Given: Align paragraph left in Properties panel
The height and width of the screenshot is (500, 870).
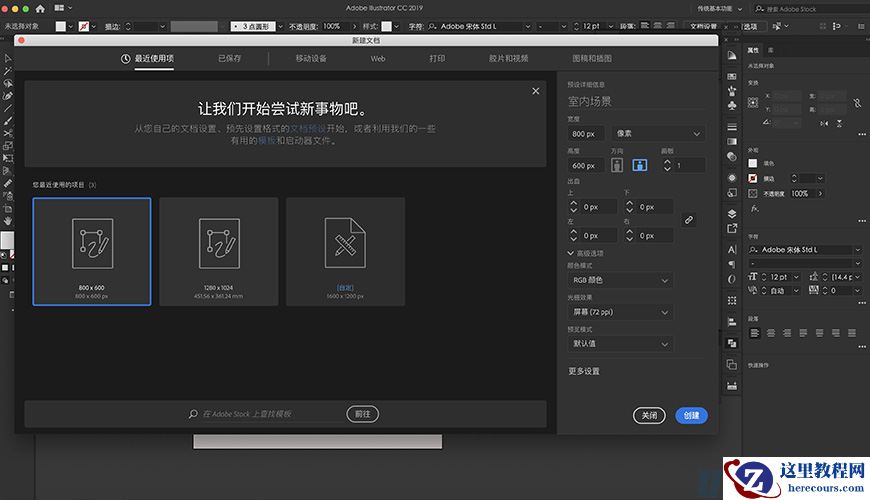Looking at the screenshot, I should (754, 333).
